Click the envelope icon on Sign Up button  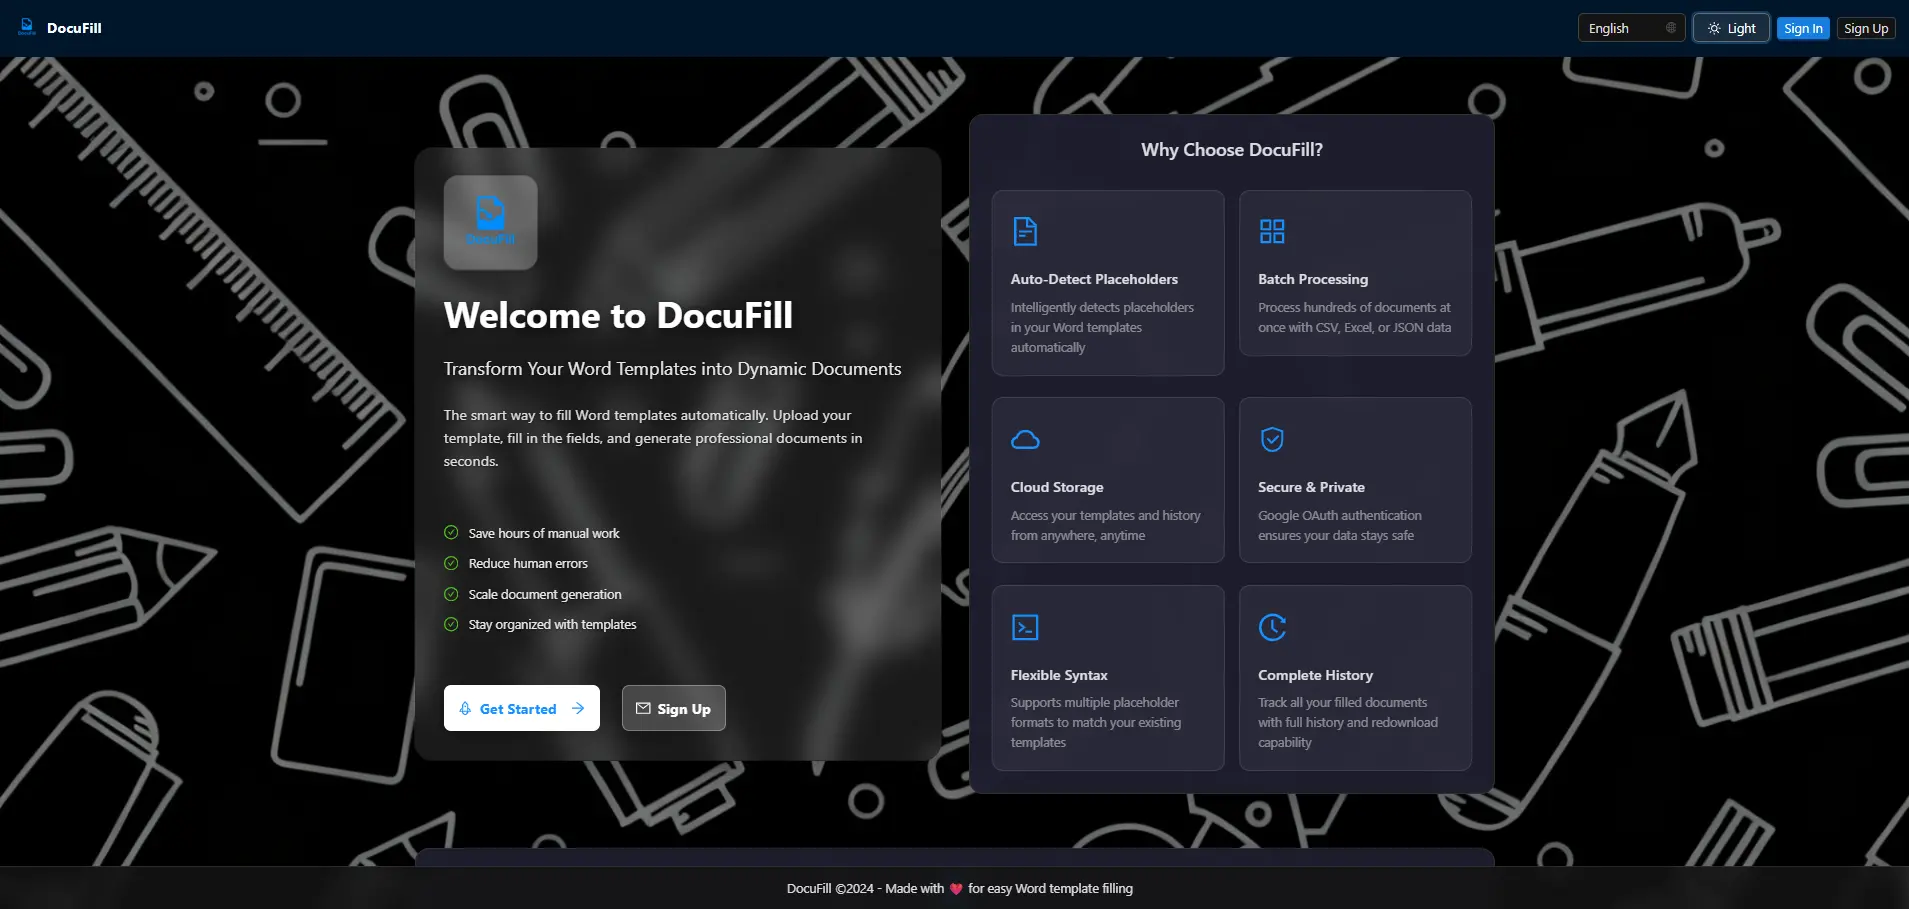point(644,708)
